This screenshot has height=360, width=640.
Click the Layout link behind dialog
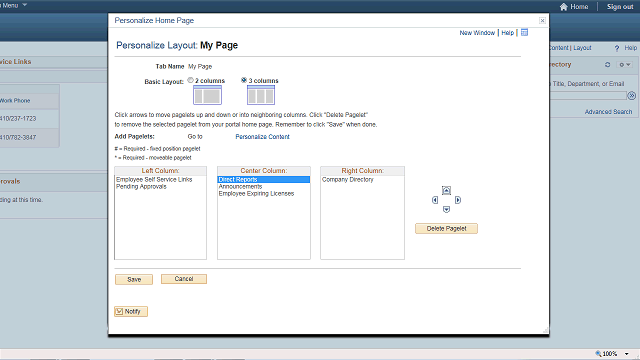582,48
